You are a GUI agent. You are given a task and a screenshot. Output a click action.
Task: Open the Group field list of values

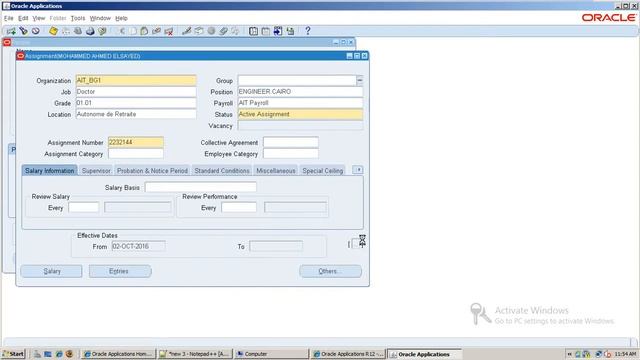(360, 80)
